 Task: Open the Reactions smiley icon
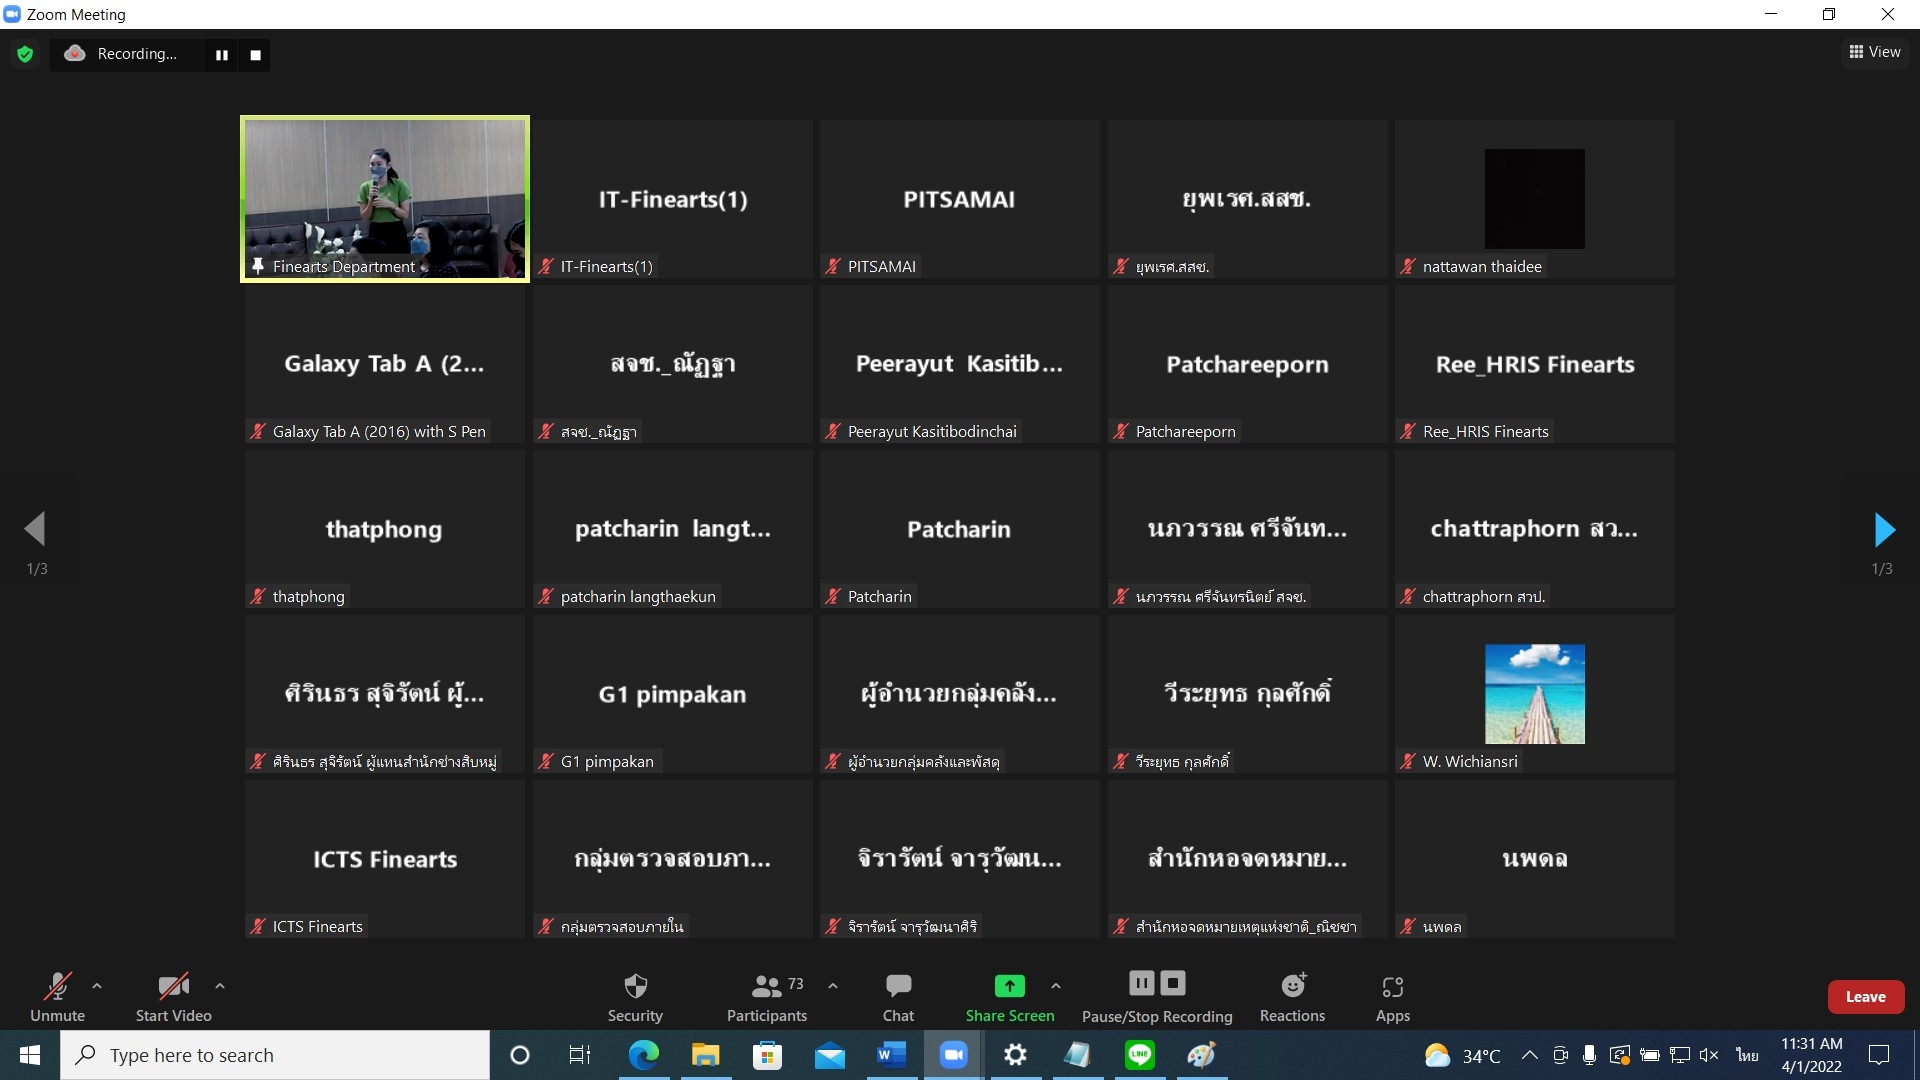(1292, 987)
